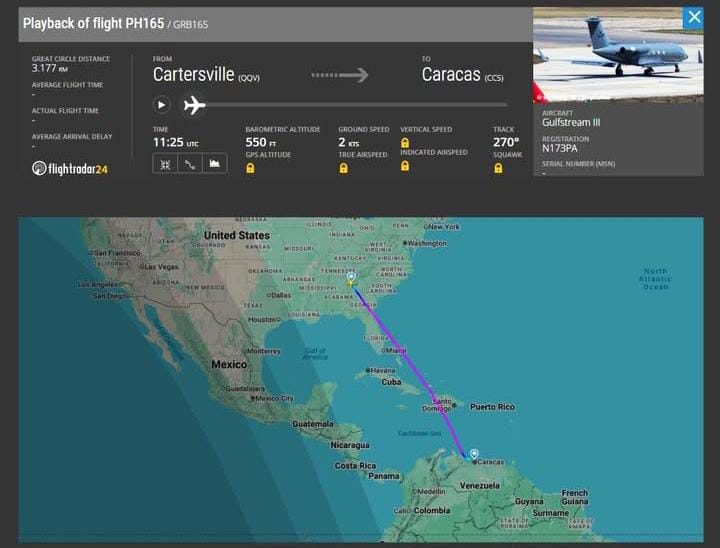
Task: Open the Gulfstream III aircraft photo
Action: click(x=618, y=55)
